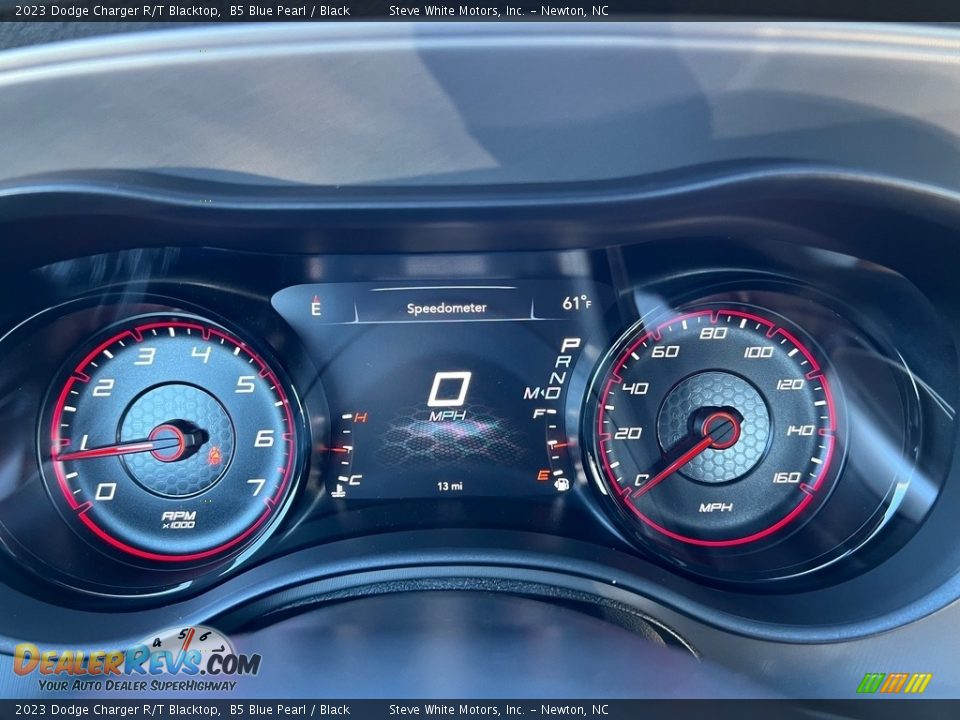960x720 pixels.
Task: Tap the 60 mark on analog speedometer
Action: [x=666, y=351]
